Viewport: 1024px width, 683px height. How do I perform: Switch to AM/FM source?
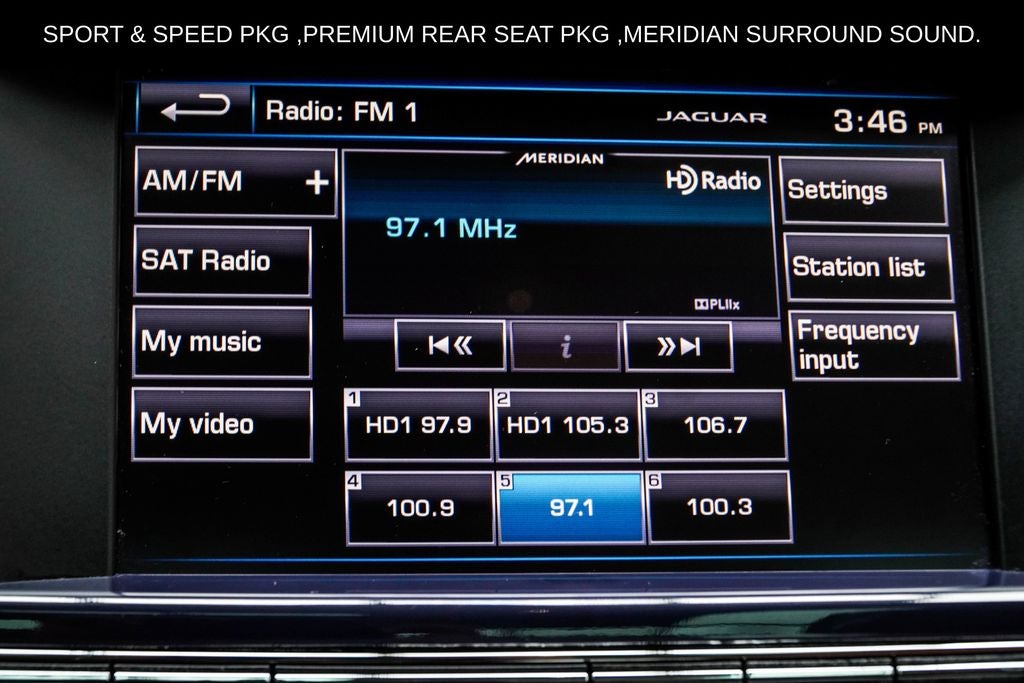tap(236, 182)
